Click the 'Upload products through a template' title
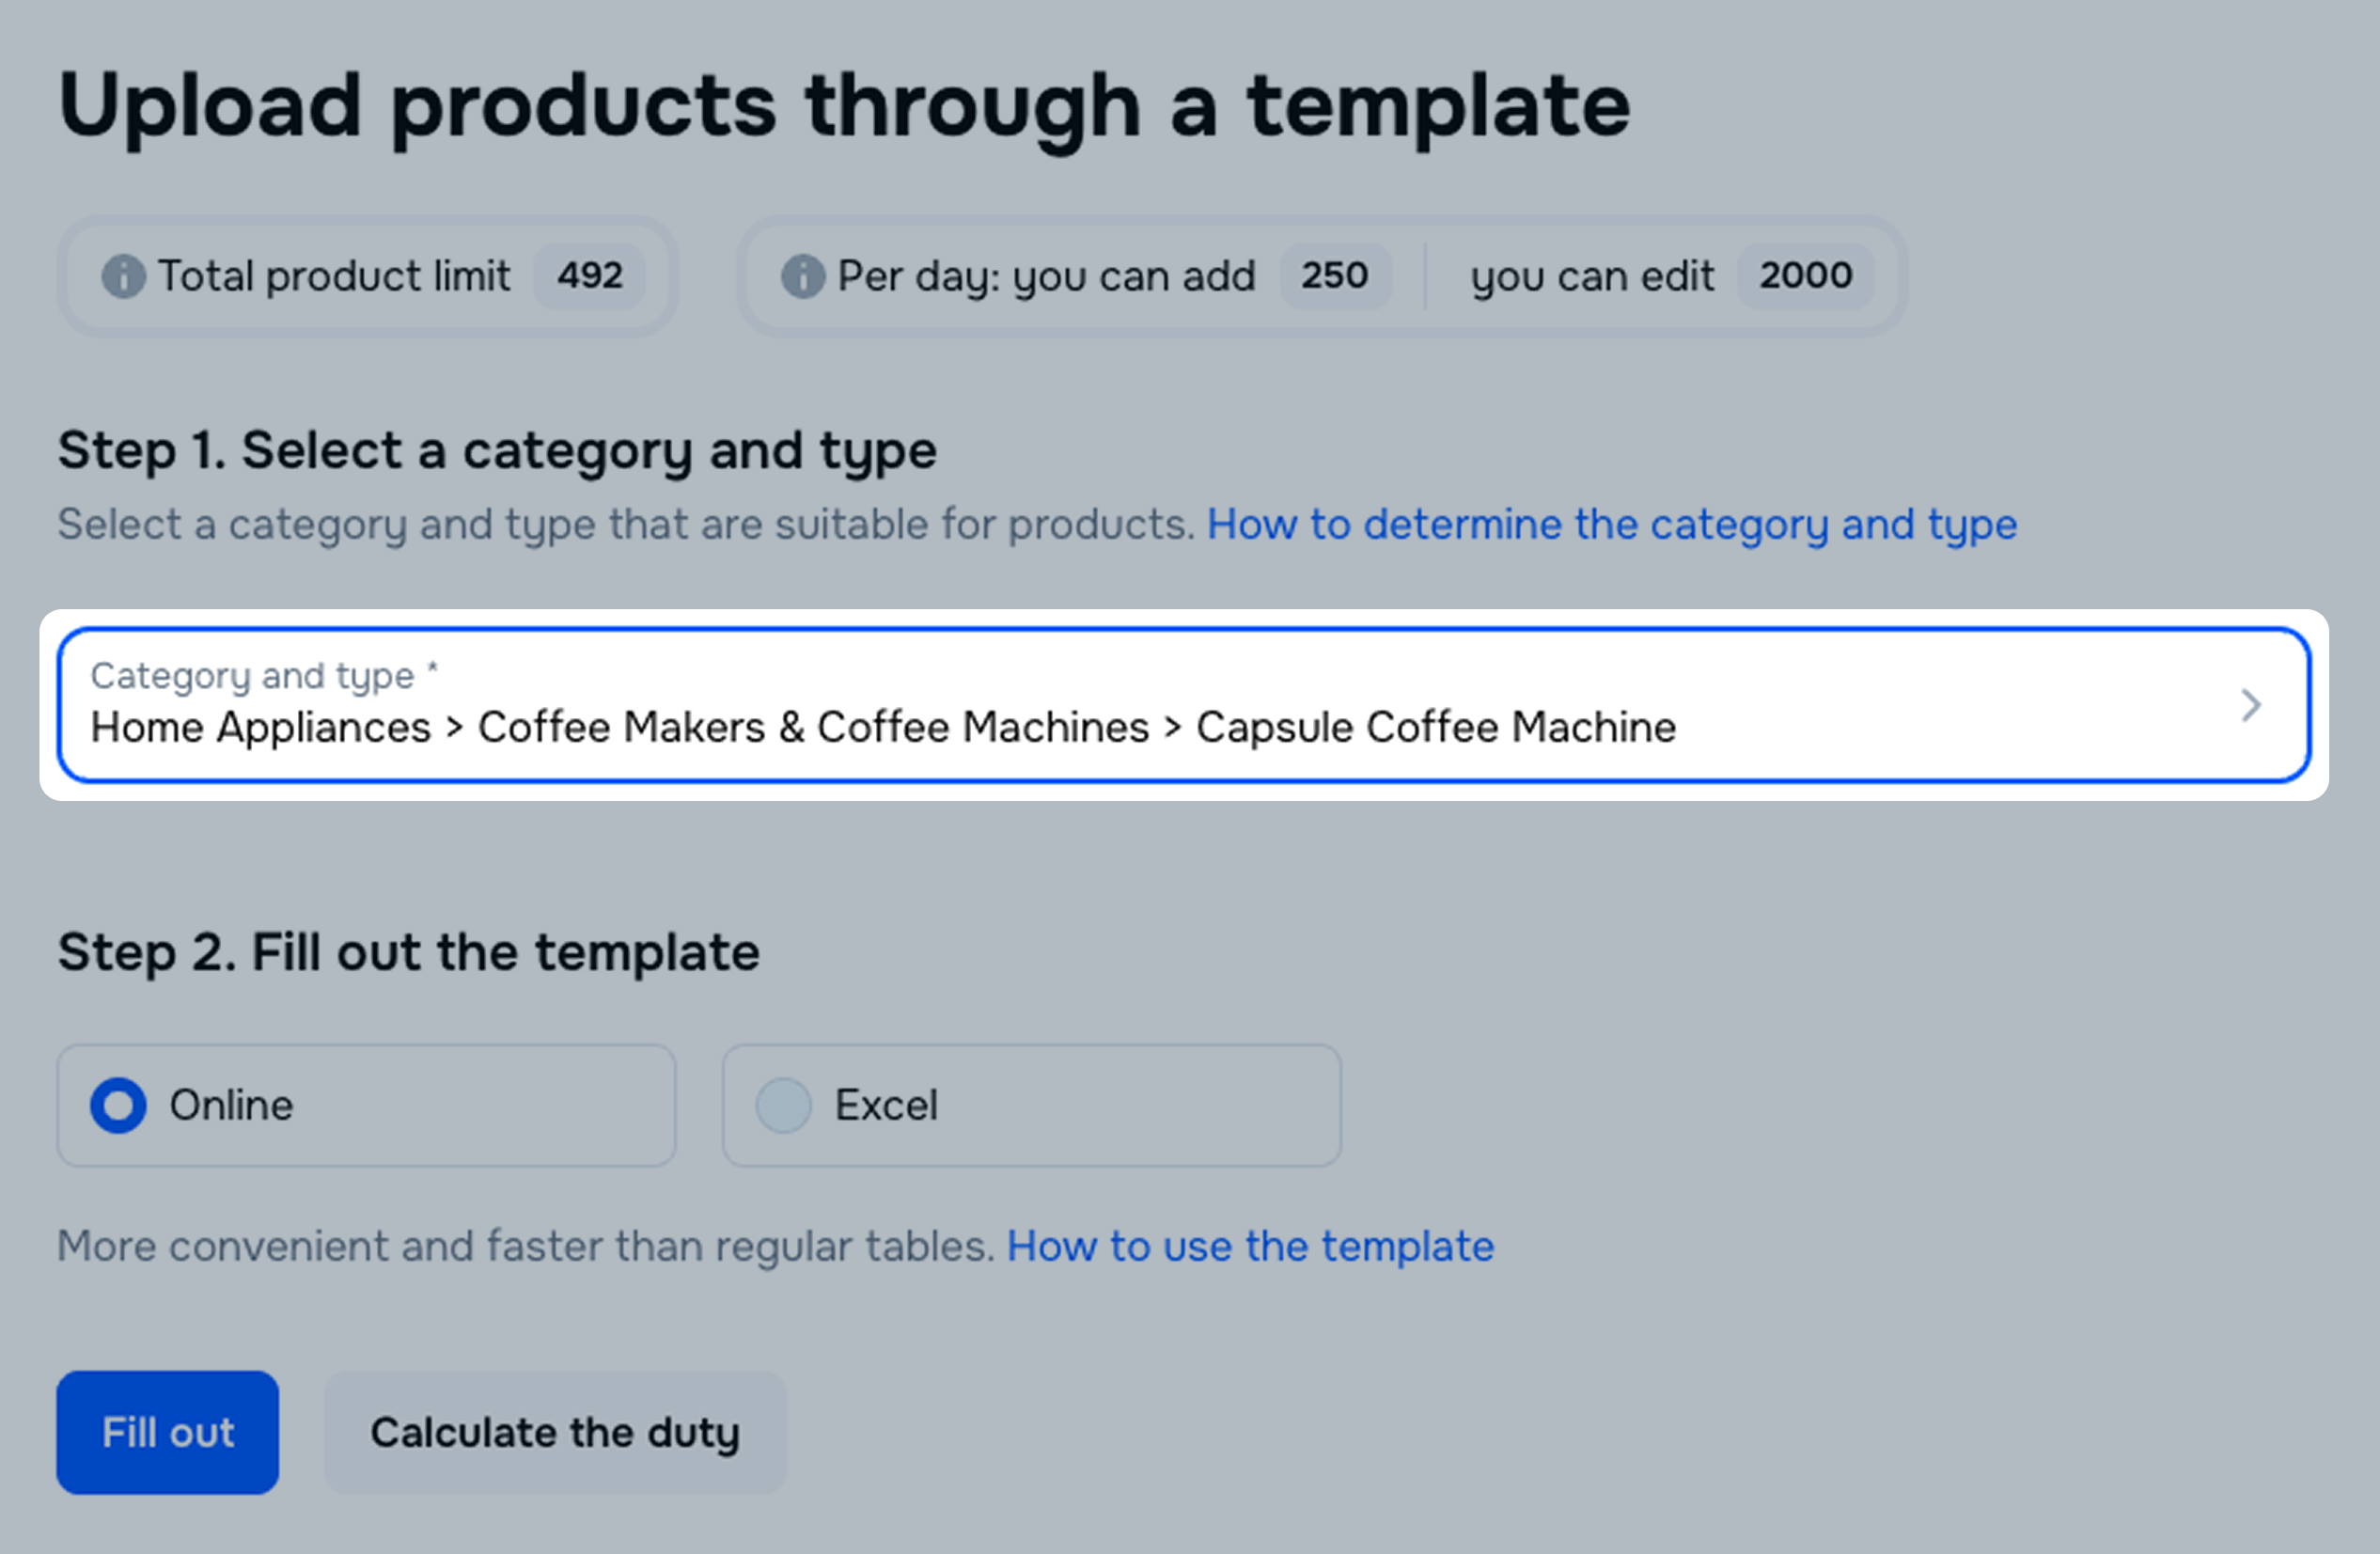The image size is (2380, 1554). pyautogui.click(x=843, y=106)
